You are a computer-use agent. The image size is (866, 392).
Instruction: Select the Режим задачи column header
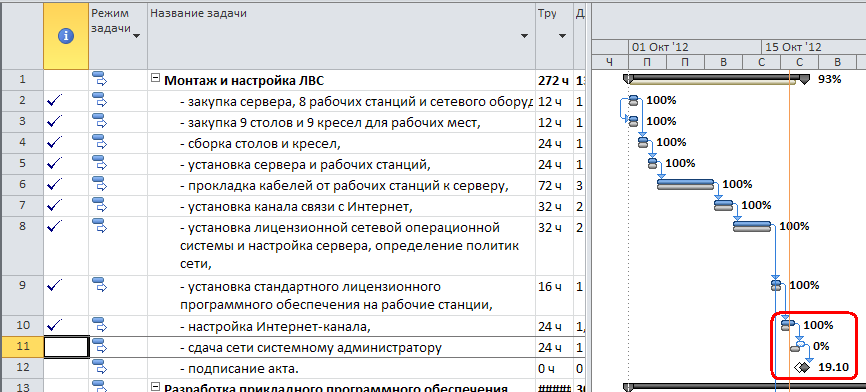pos(118,36)
